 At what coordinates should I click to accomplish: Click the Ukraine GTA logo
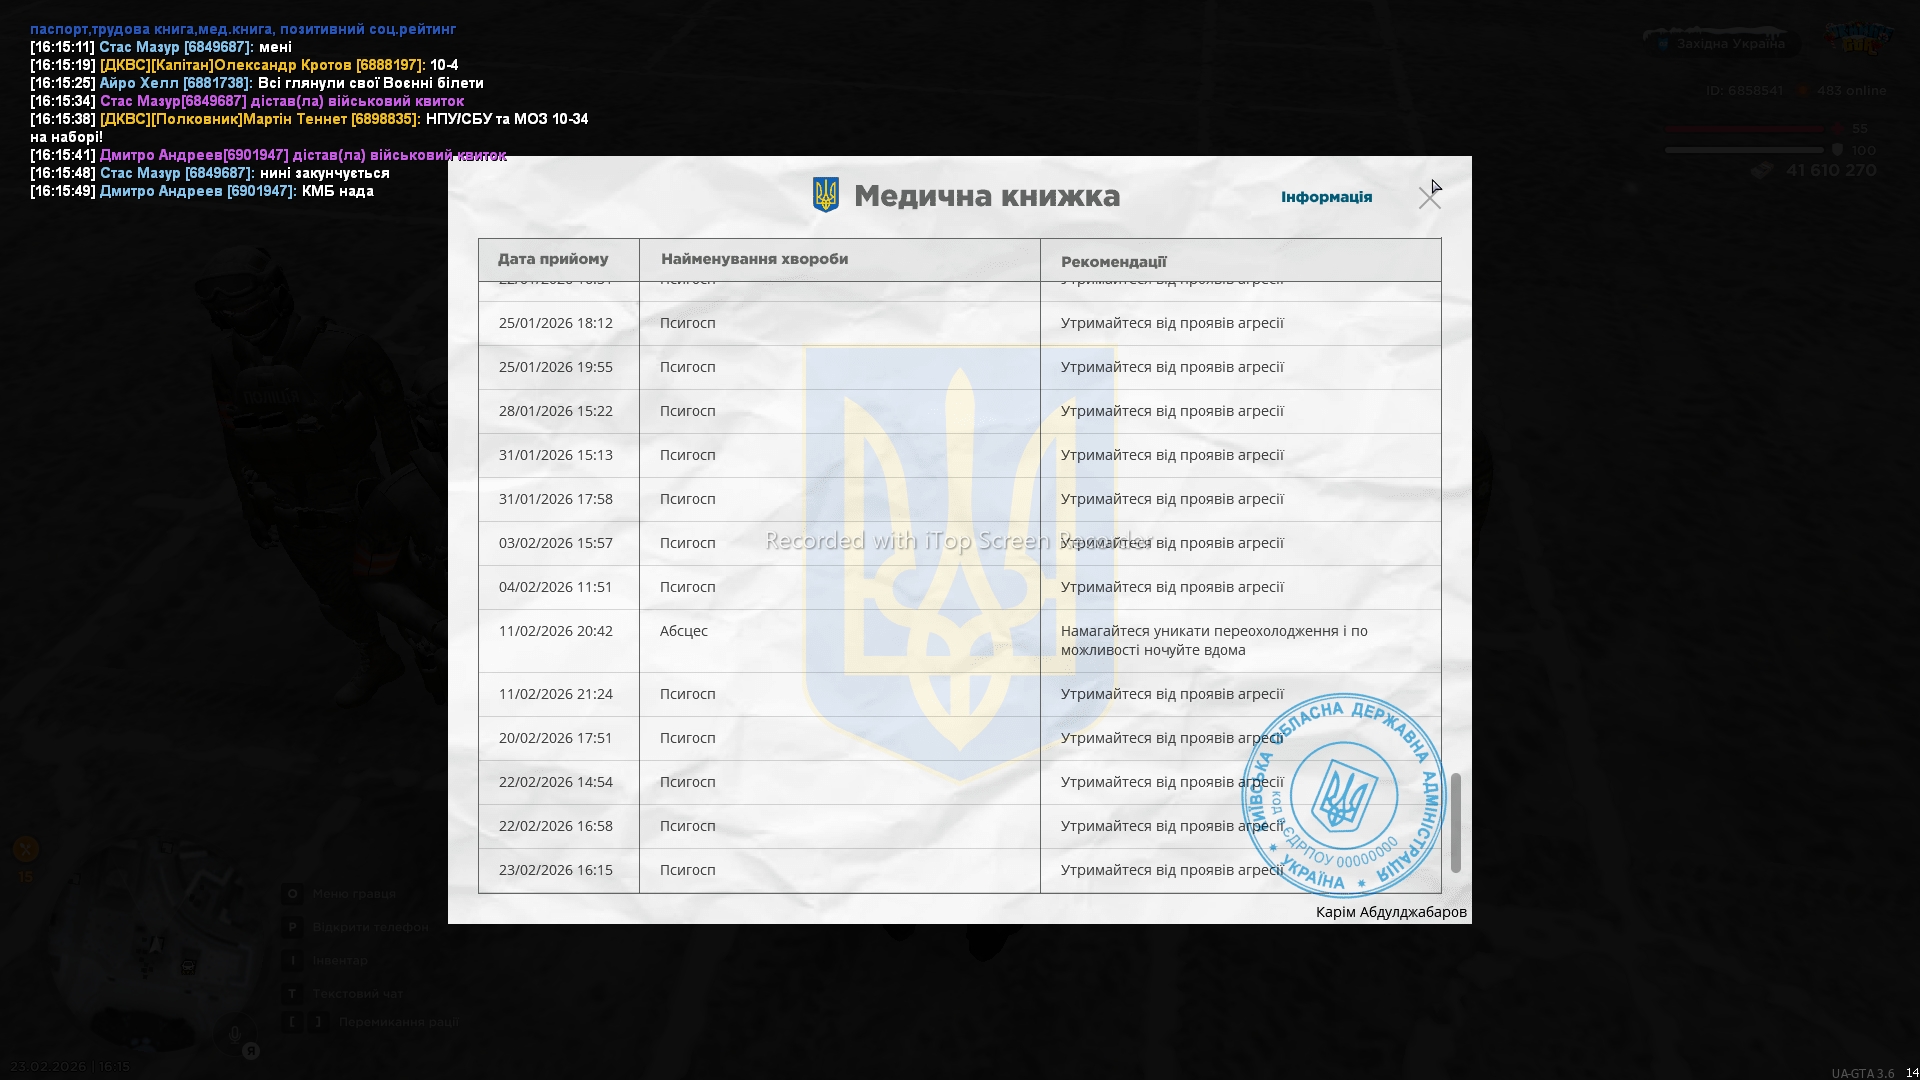(x=1858, y=38)
